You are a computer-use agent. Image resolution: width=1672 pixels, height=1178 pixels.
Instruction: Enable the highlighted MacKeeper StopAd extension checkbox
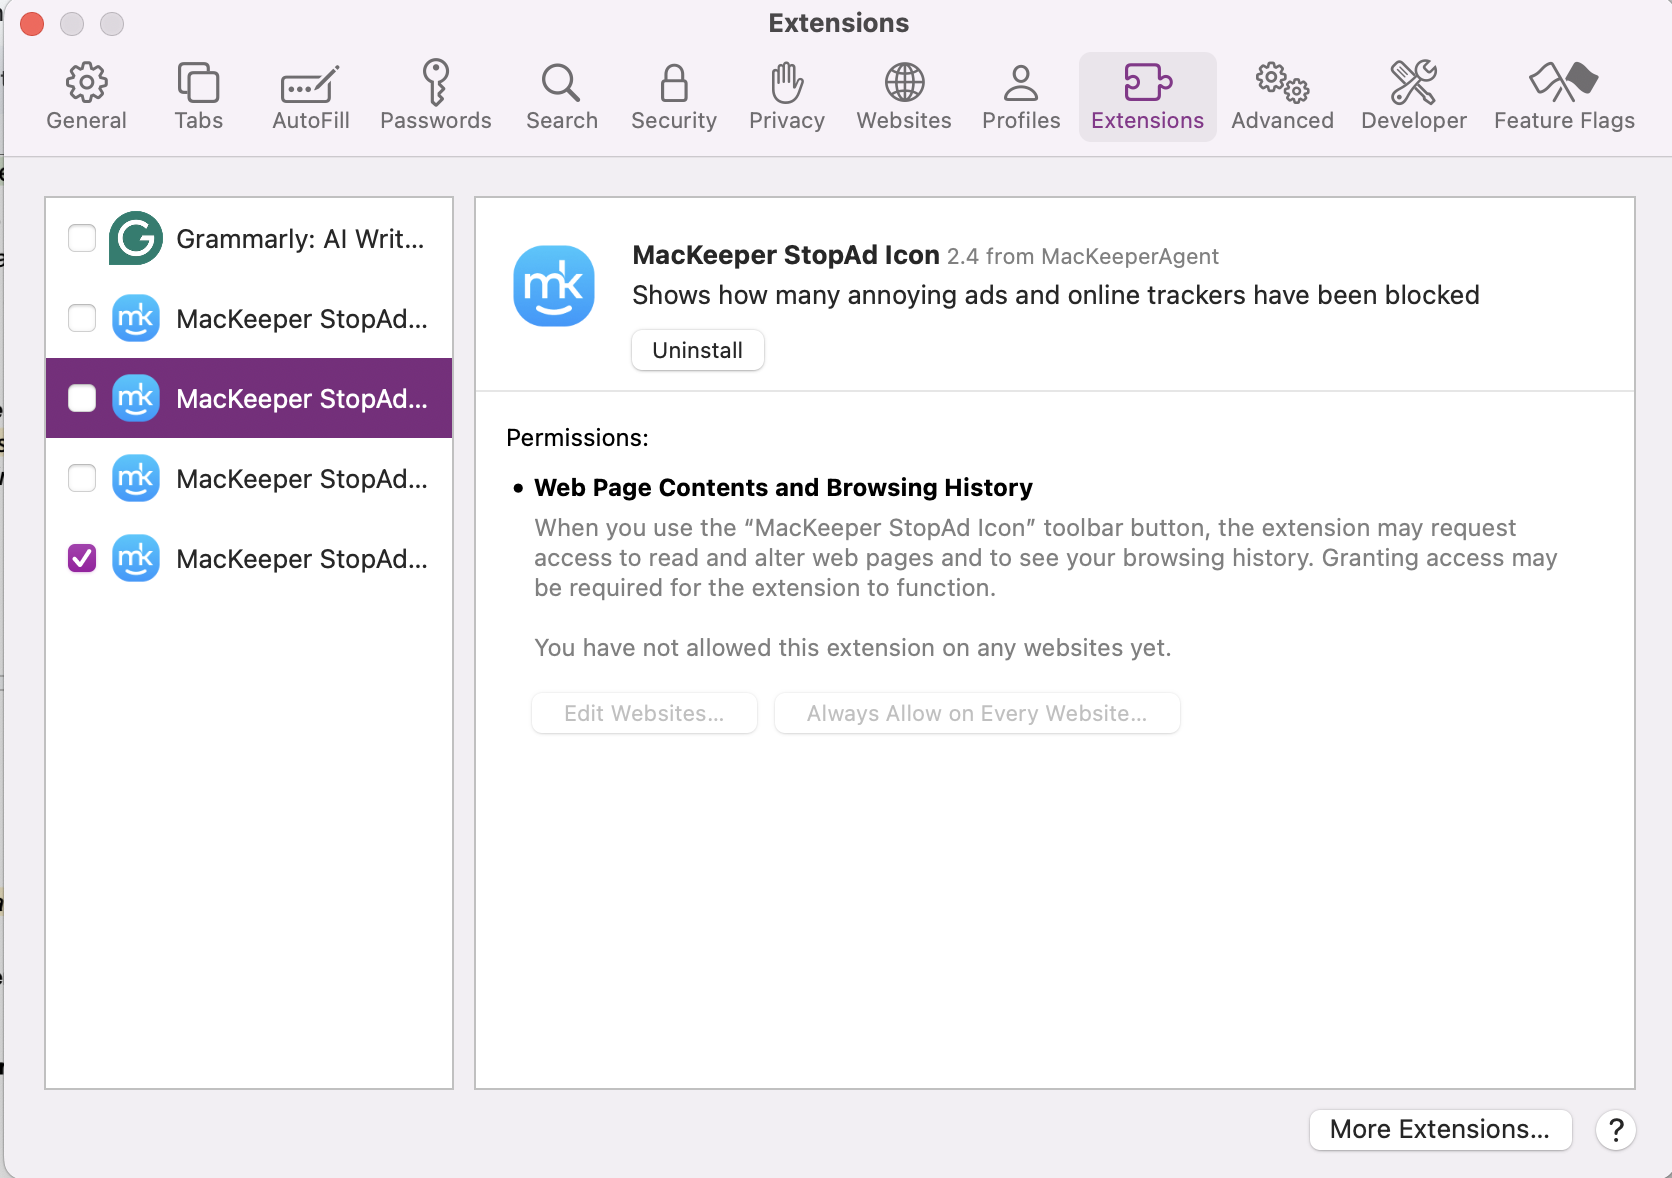pyautogui.click(x=81, y=398)
